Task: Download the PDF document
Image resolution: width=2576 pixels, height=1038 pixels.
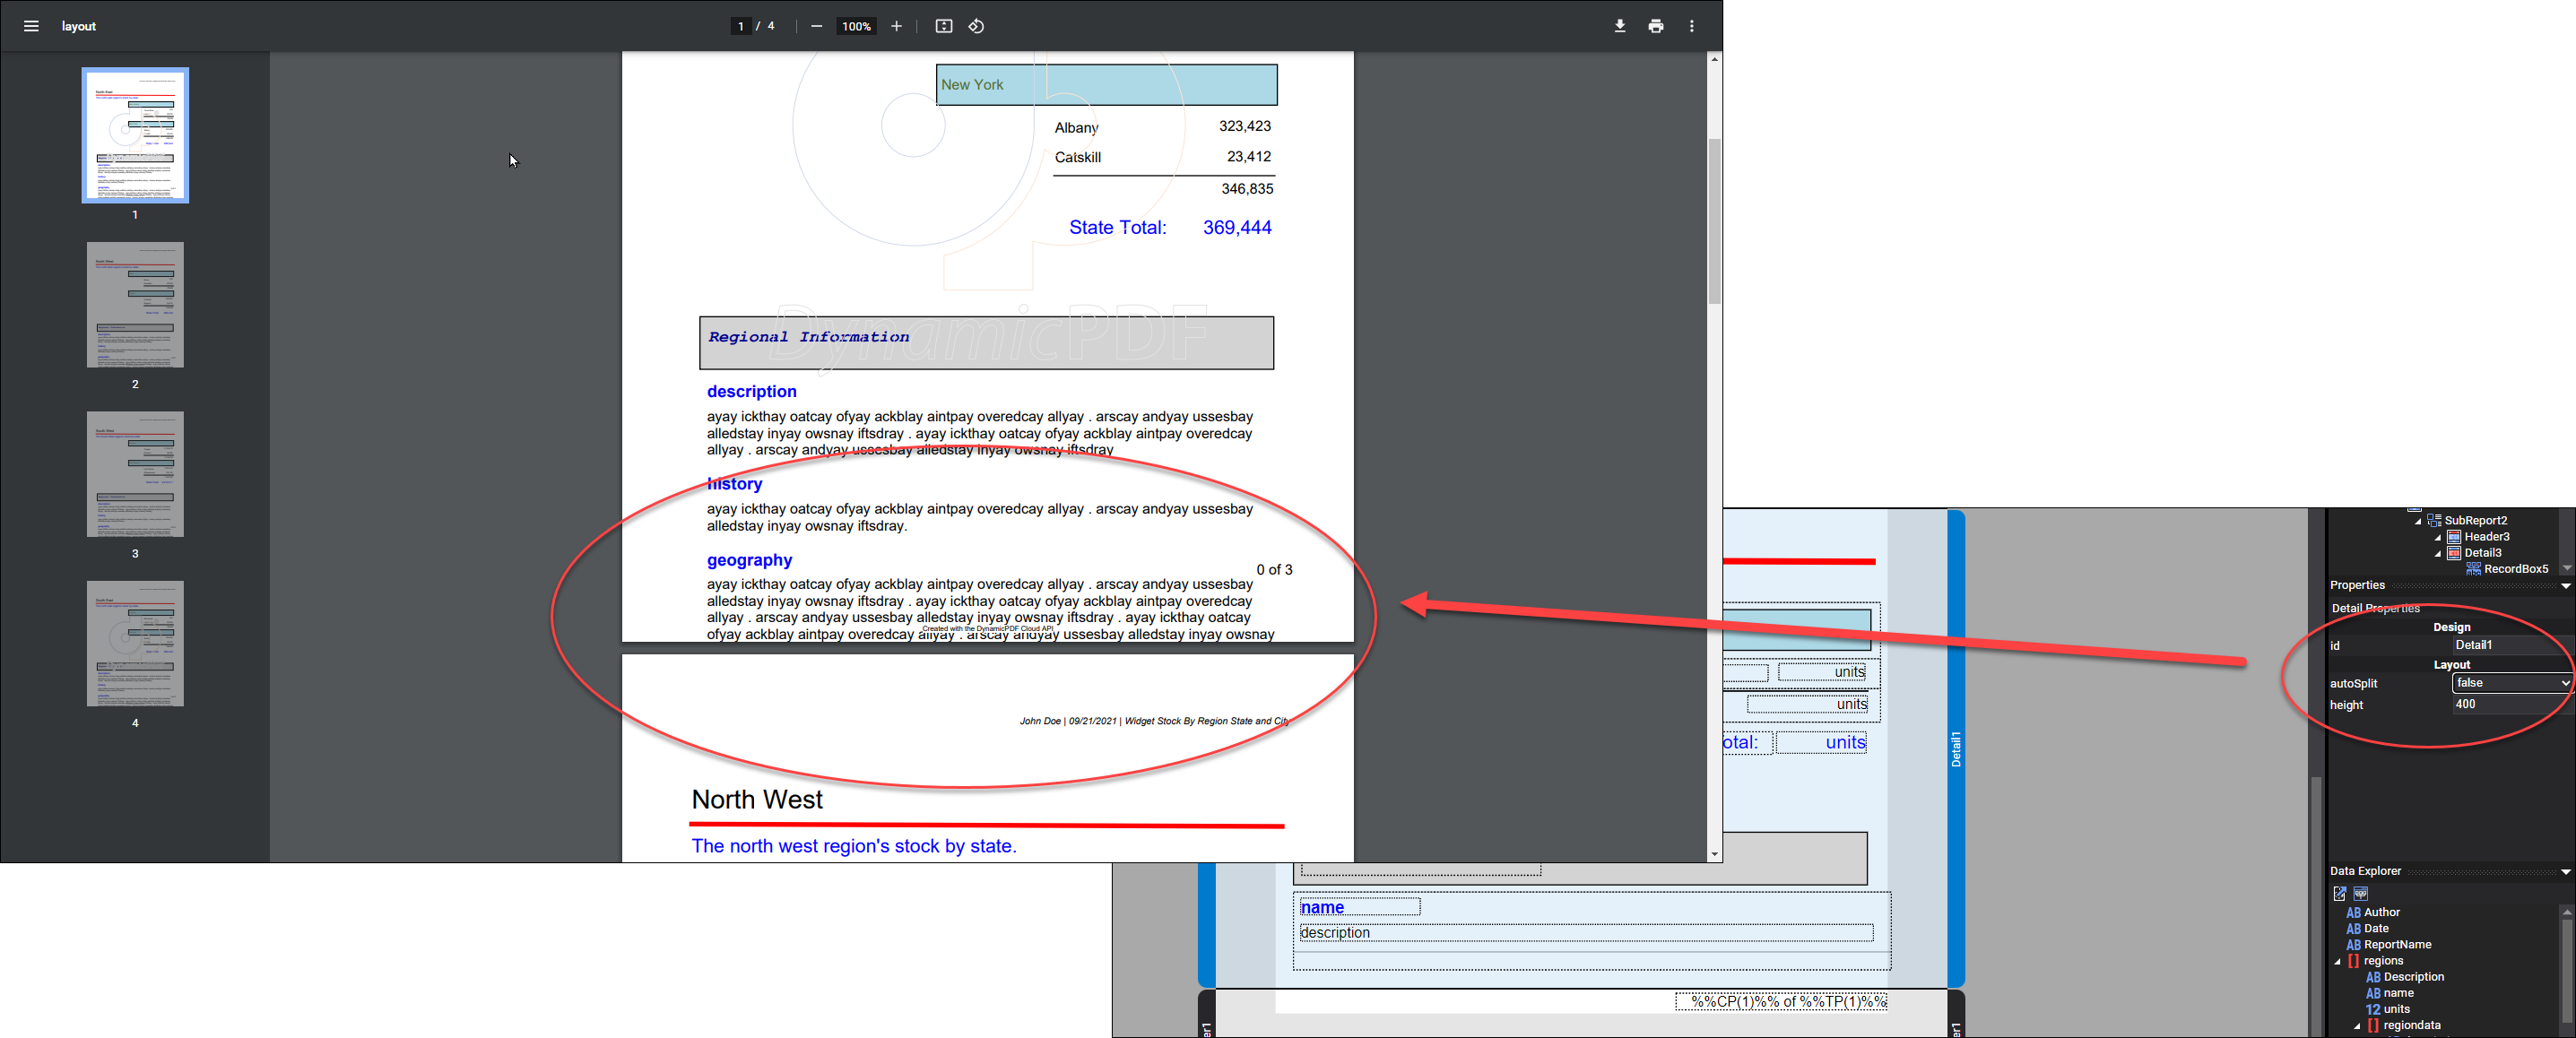Action: click(x=1619, y=26)
